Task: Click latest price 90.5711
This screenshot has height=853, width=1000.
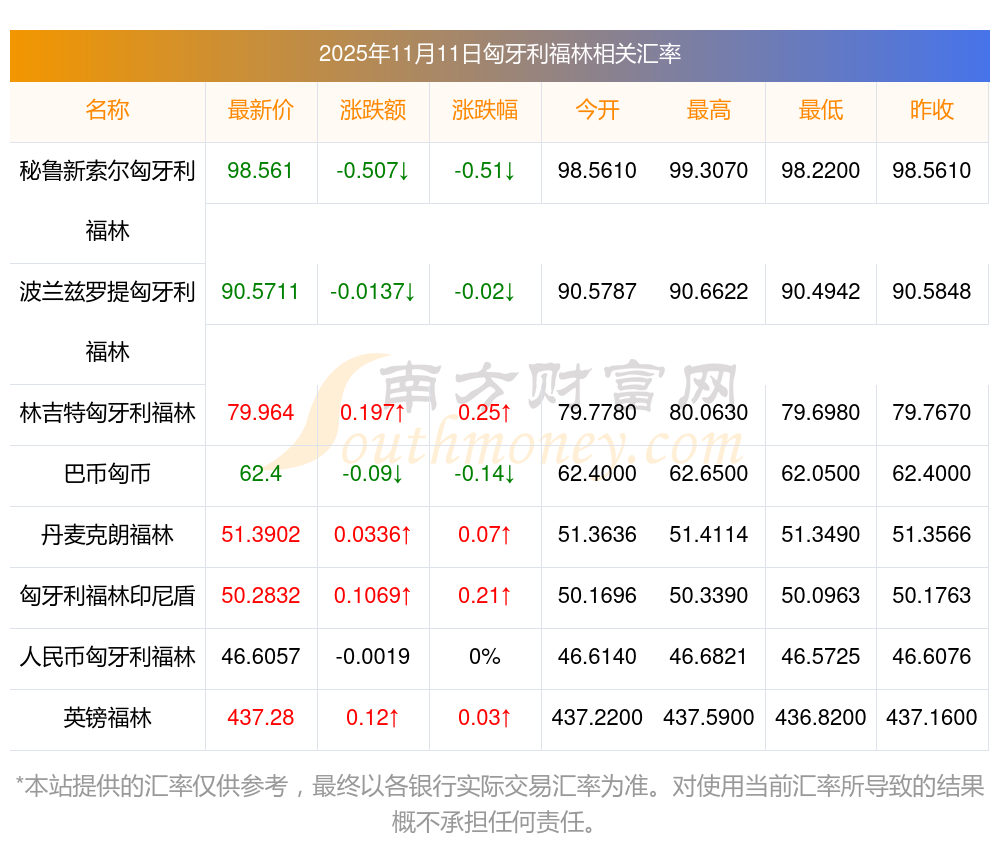Action: (x=260, y=292)
